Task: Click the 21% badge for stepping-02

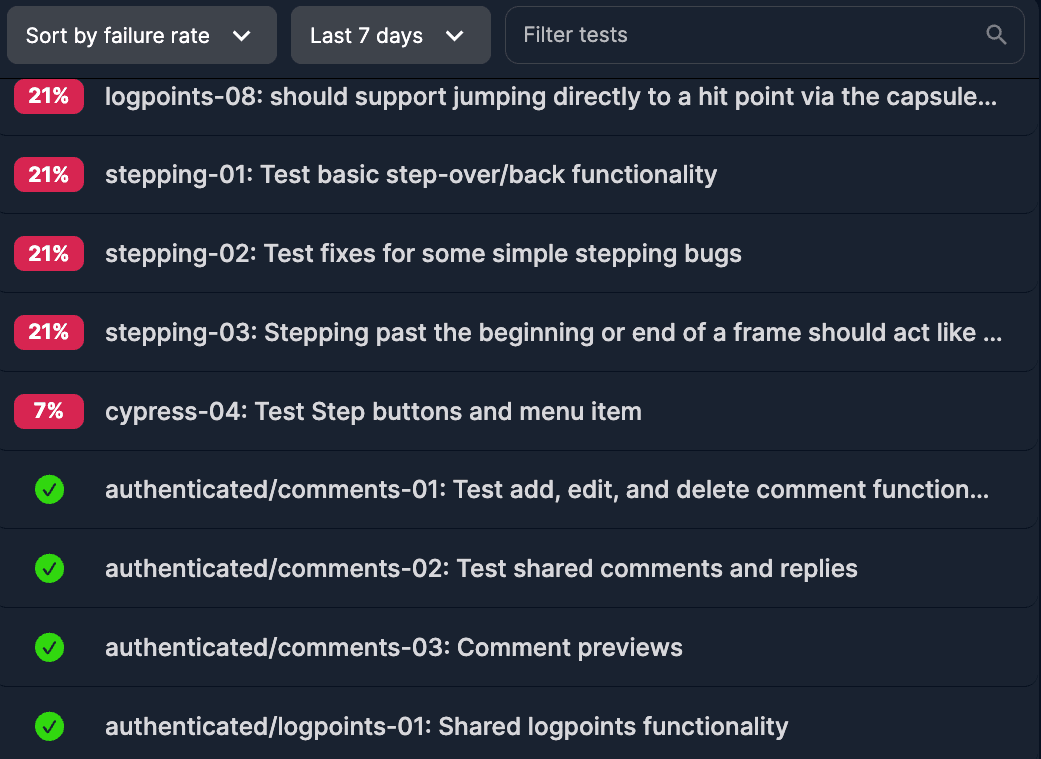Action: click(48, 253)
